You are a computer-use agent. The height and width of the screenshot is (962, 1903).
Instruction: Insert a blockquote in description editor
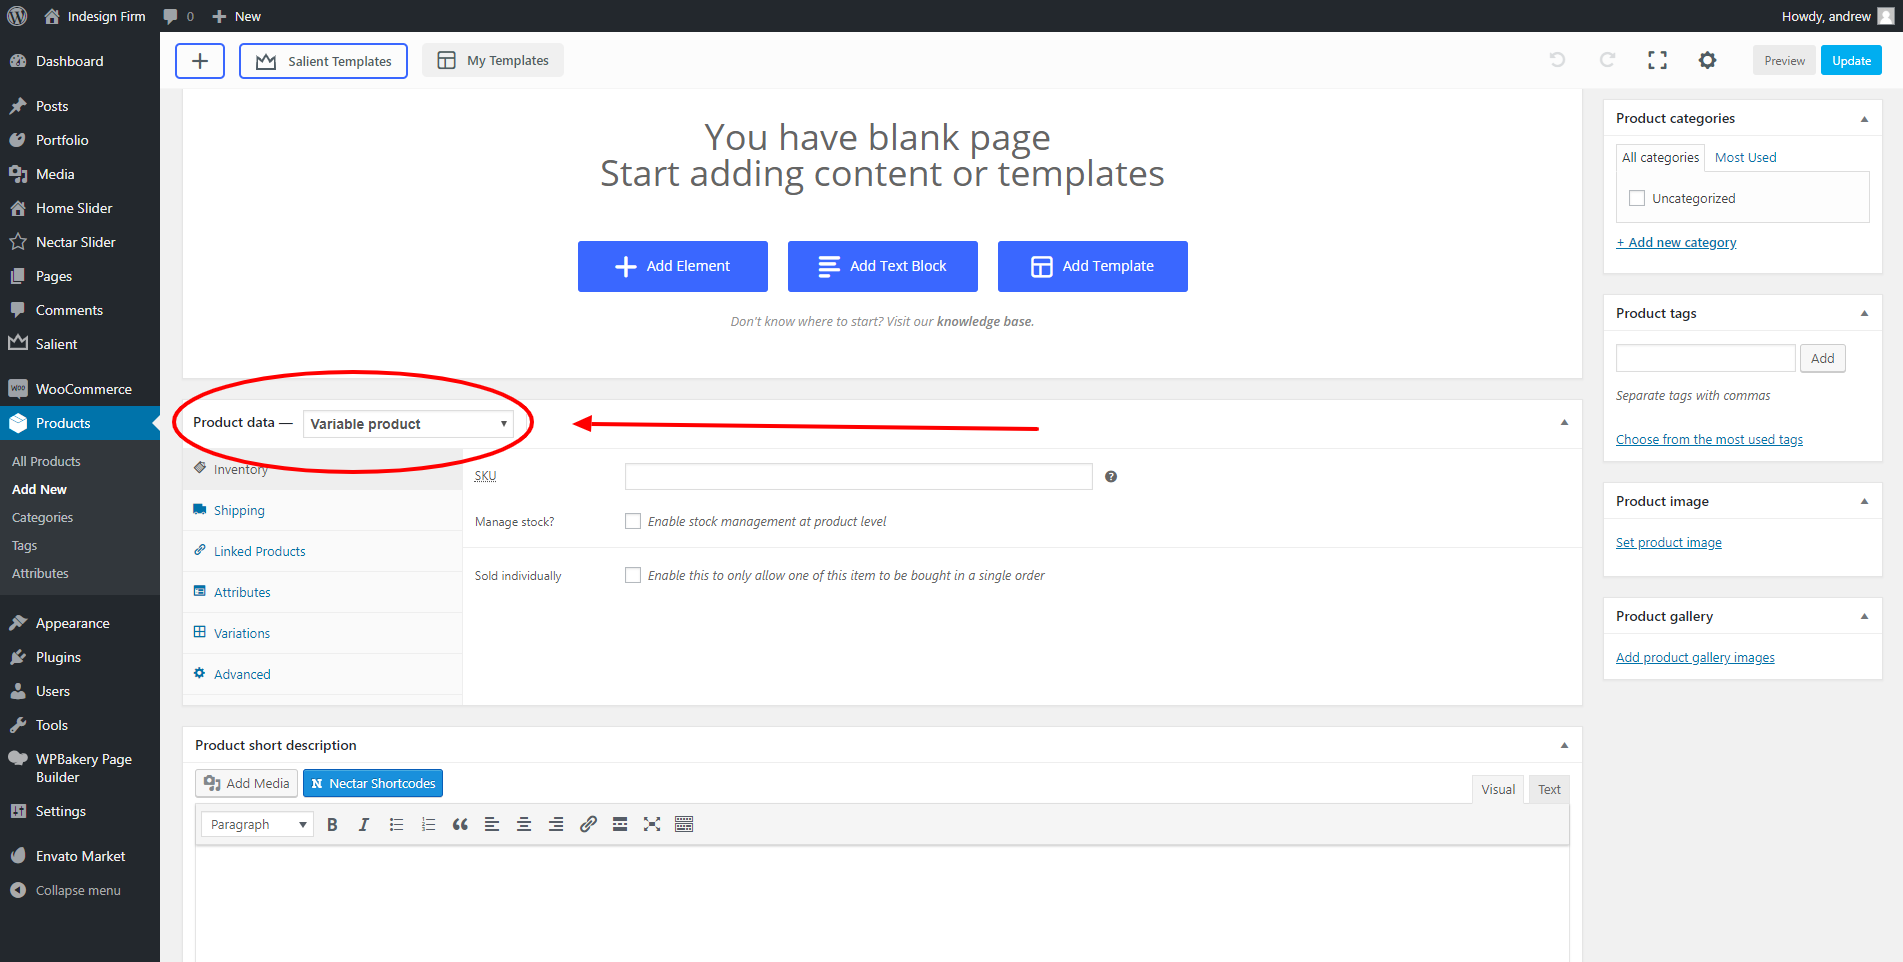coord(460,825)
